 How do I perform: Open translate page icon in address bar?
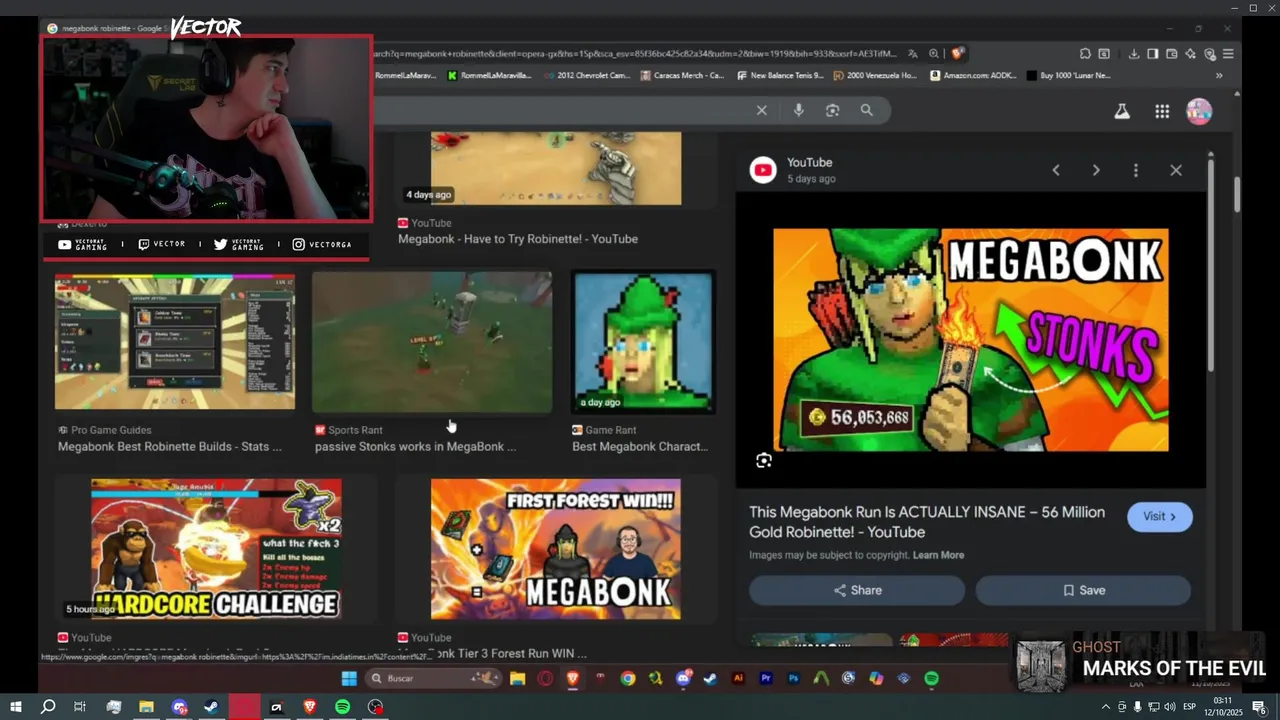click(913, 54)
